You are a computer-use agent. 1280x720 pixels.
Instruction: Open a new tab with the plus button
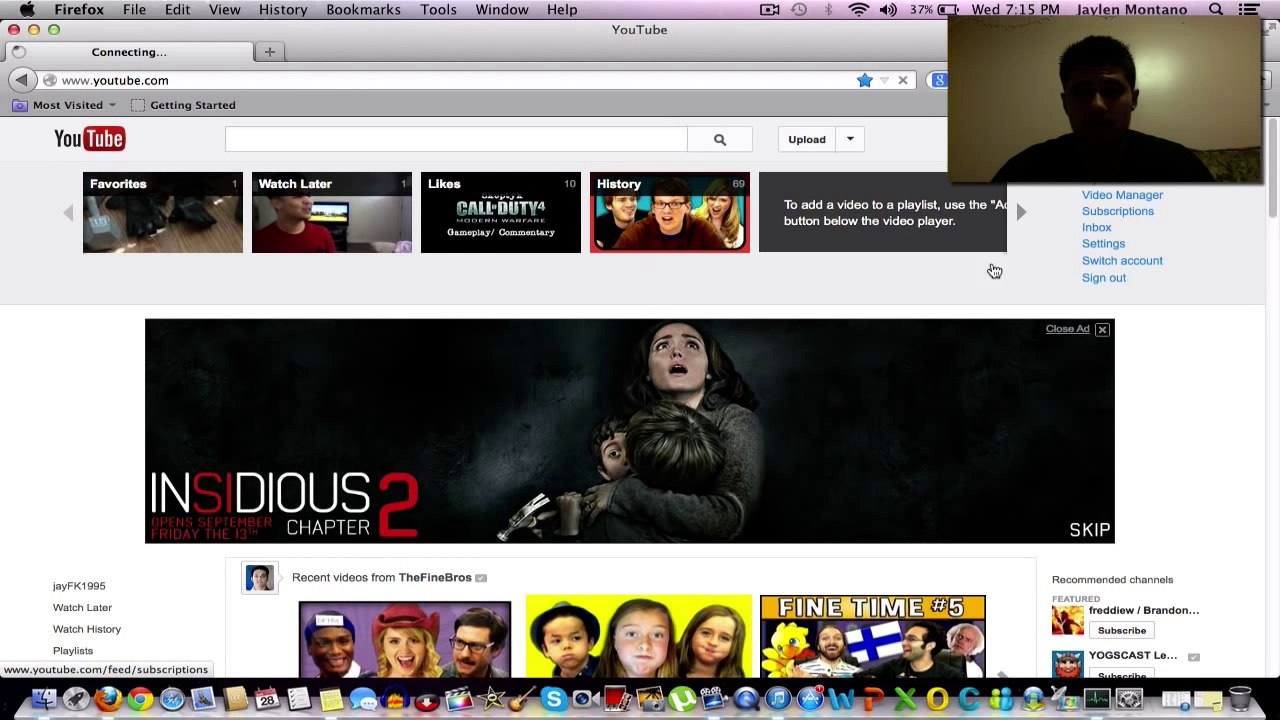pos(270,51)
